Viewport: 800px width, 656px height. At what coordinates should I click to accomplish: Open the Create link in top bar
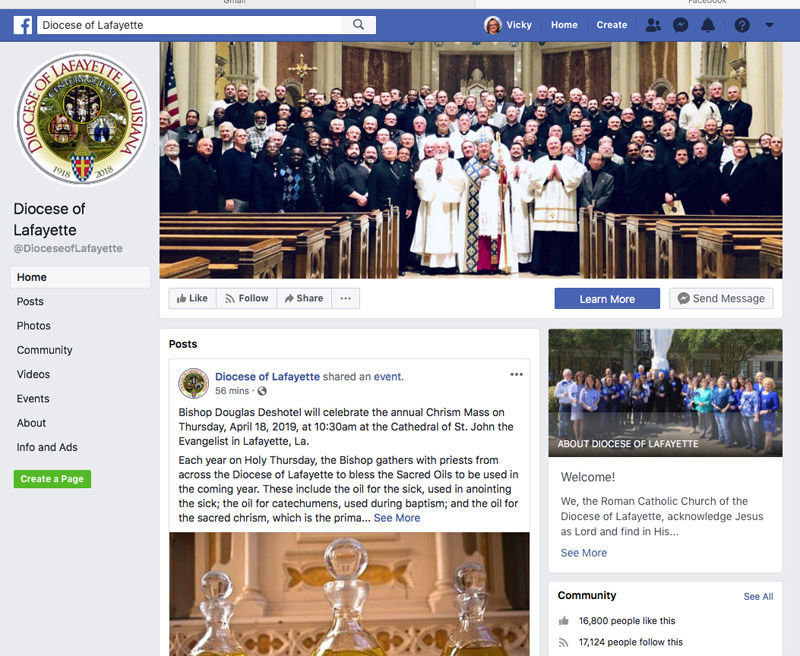tap(612, 25)
